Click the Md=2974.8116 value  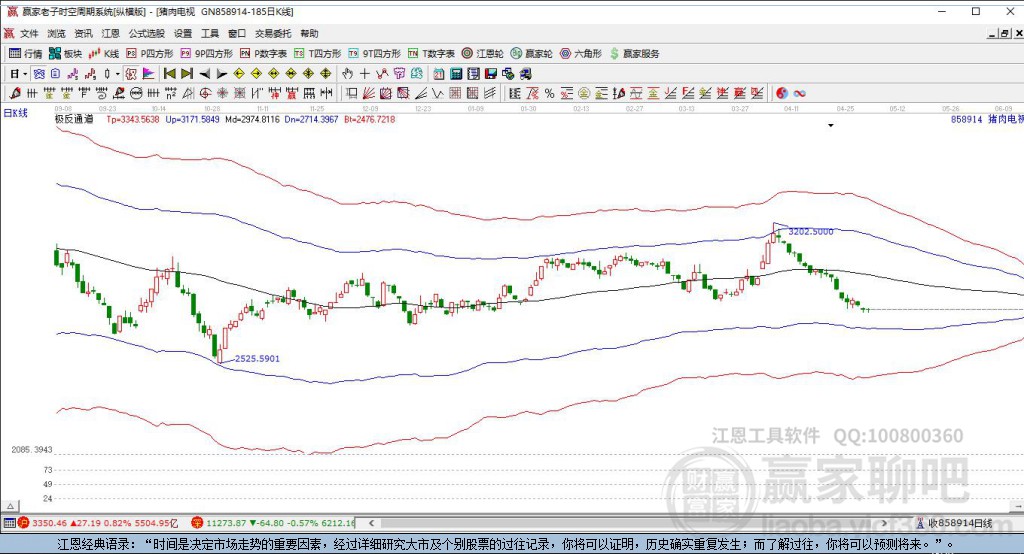pyautogui.click(x=252, y=119)
